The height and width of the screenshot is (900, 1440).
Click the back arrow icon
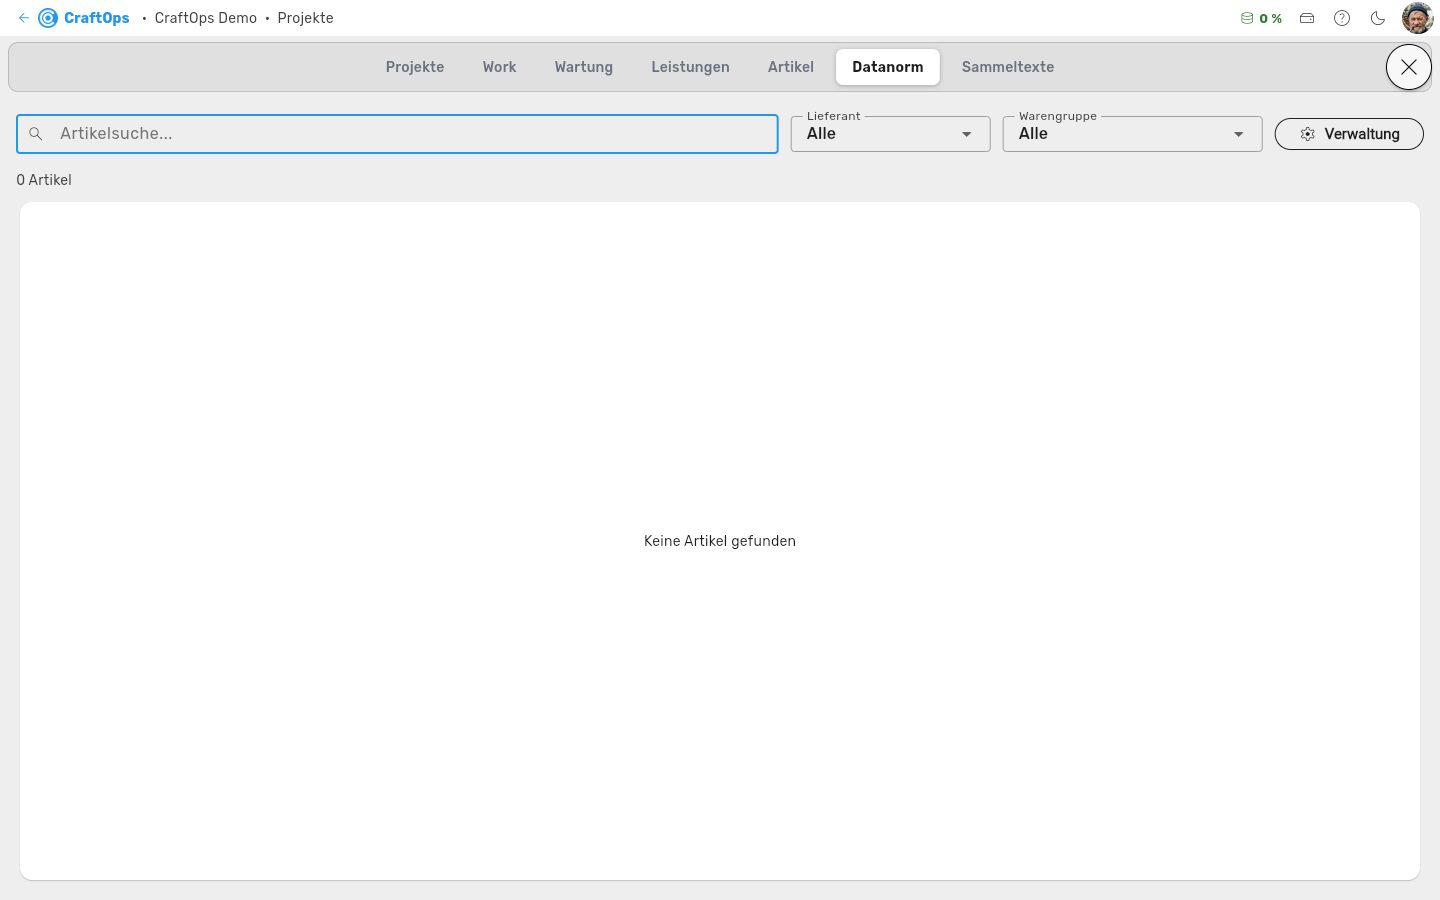coord(23,18)
